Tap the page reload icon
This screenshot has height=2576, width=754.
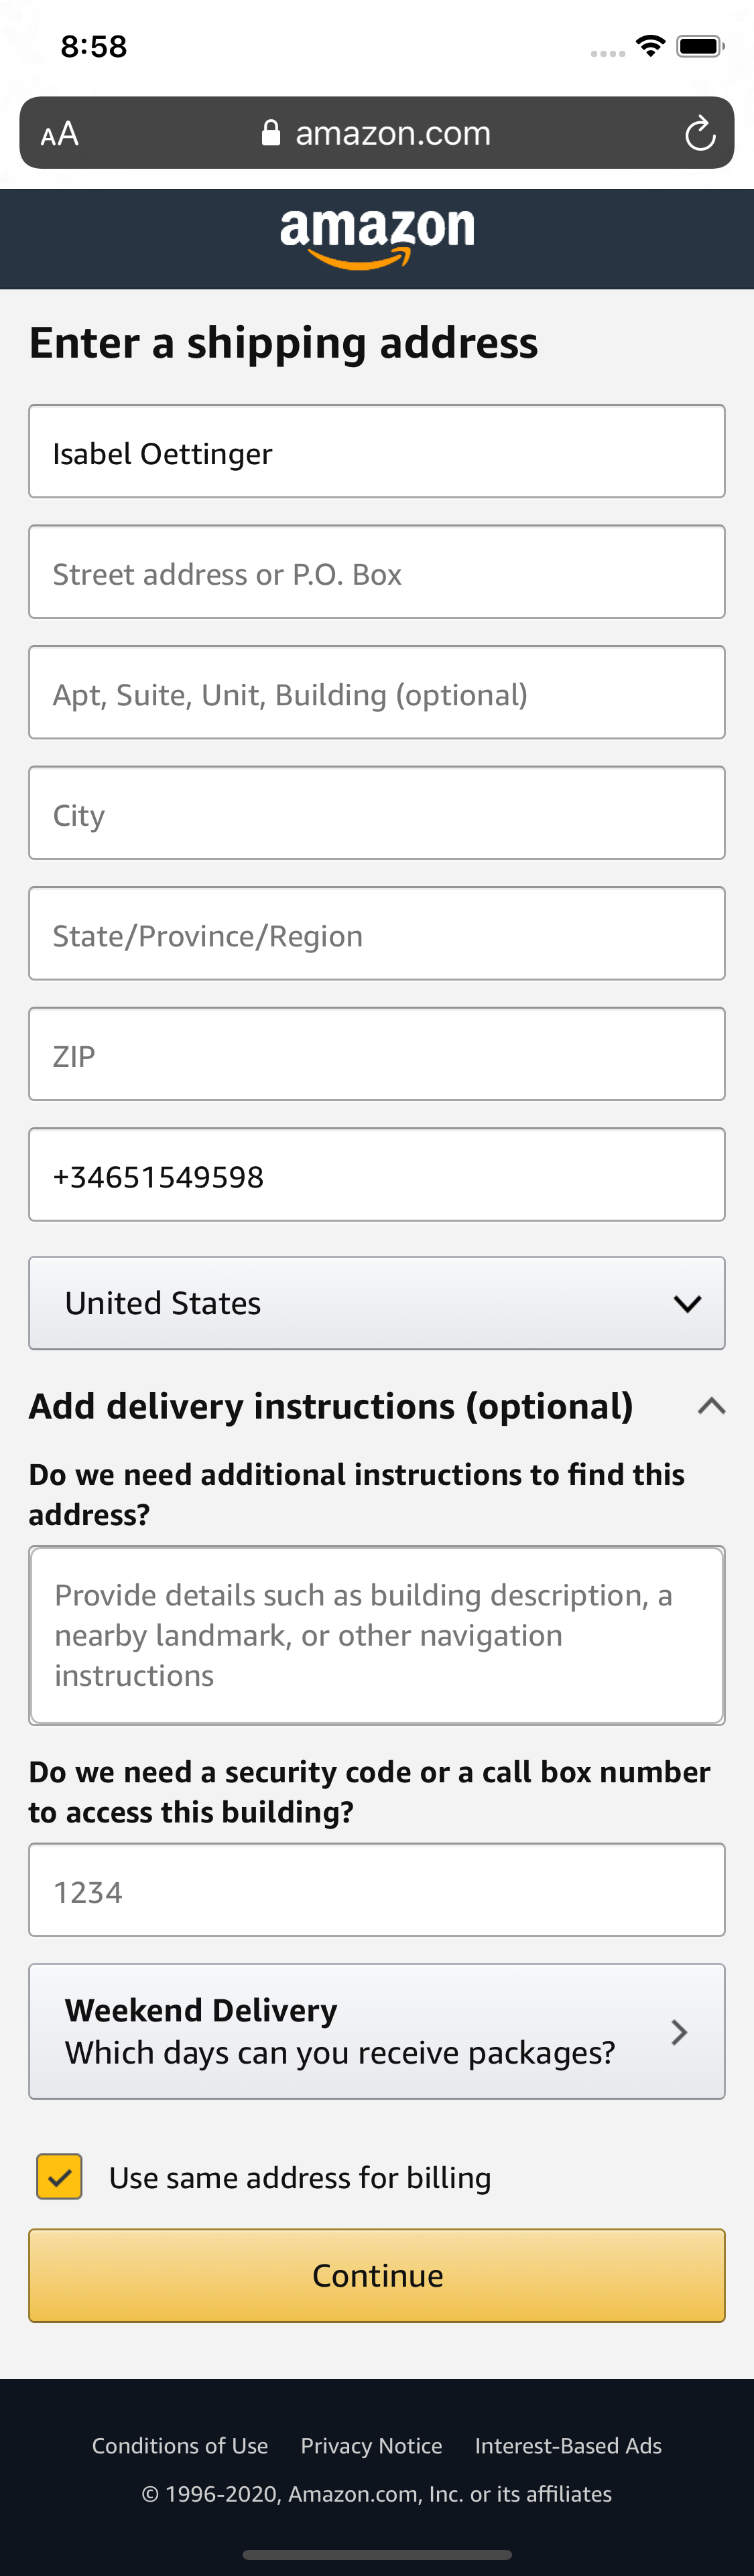click(699, 132)
